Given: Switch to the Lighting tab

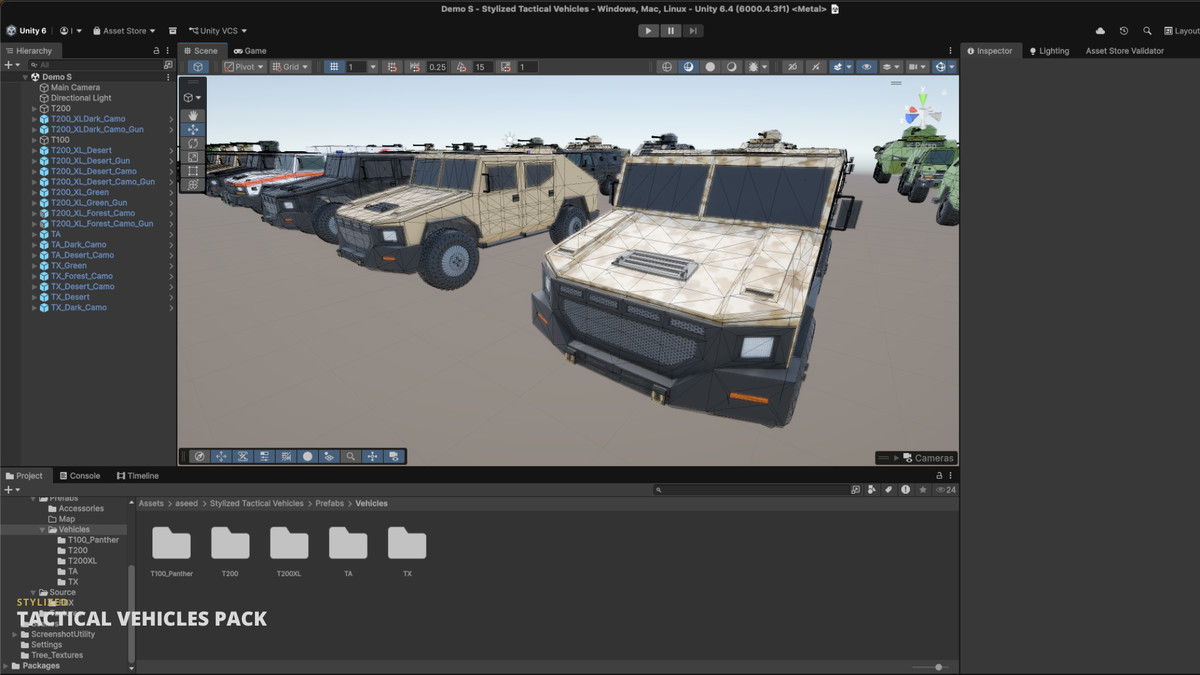Looking at the screenshot, I should click(1048, 51).
